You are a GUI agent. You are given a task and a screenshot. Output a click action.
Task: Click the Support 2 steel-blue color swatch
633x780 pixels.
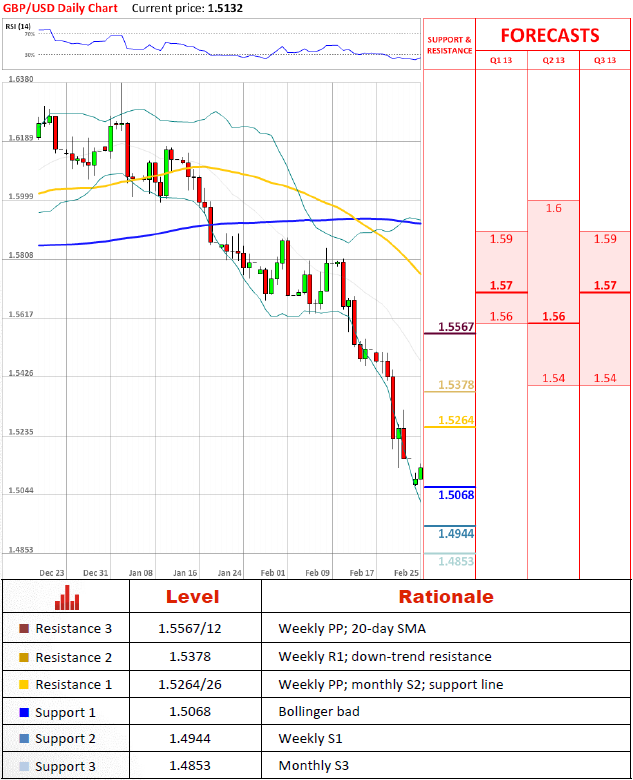(24, 739)
